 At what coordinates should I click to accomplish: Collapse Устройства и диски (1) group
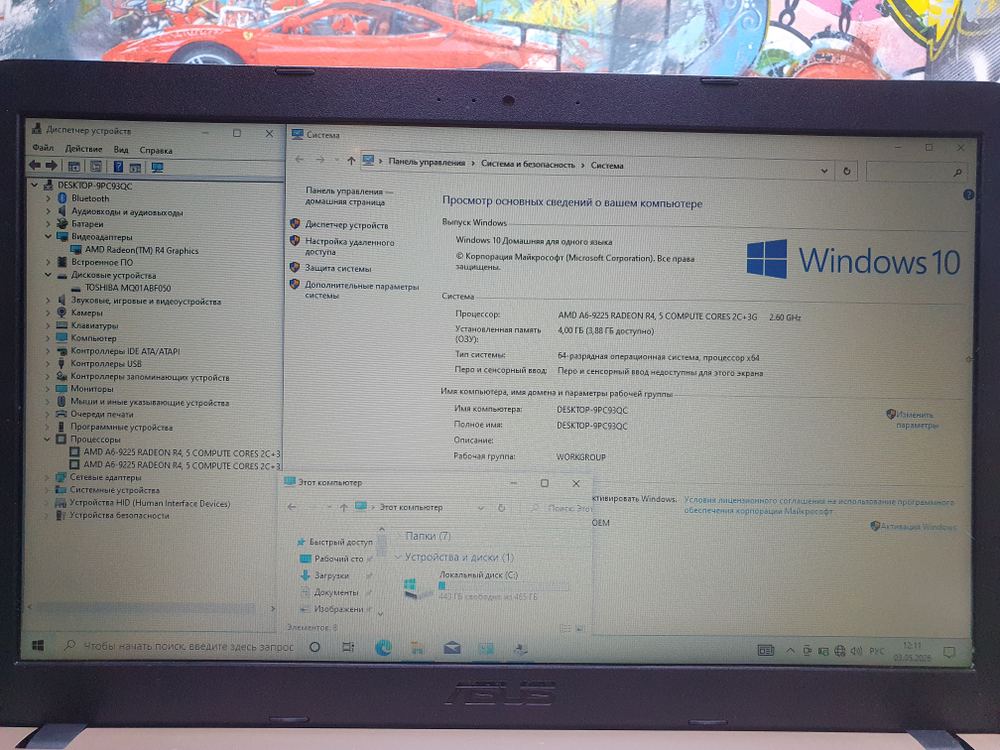[x=398, y=557]
